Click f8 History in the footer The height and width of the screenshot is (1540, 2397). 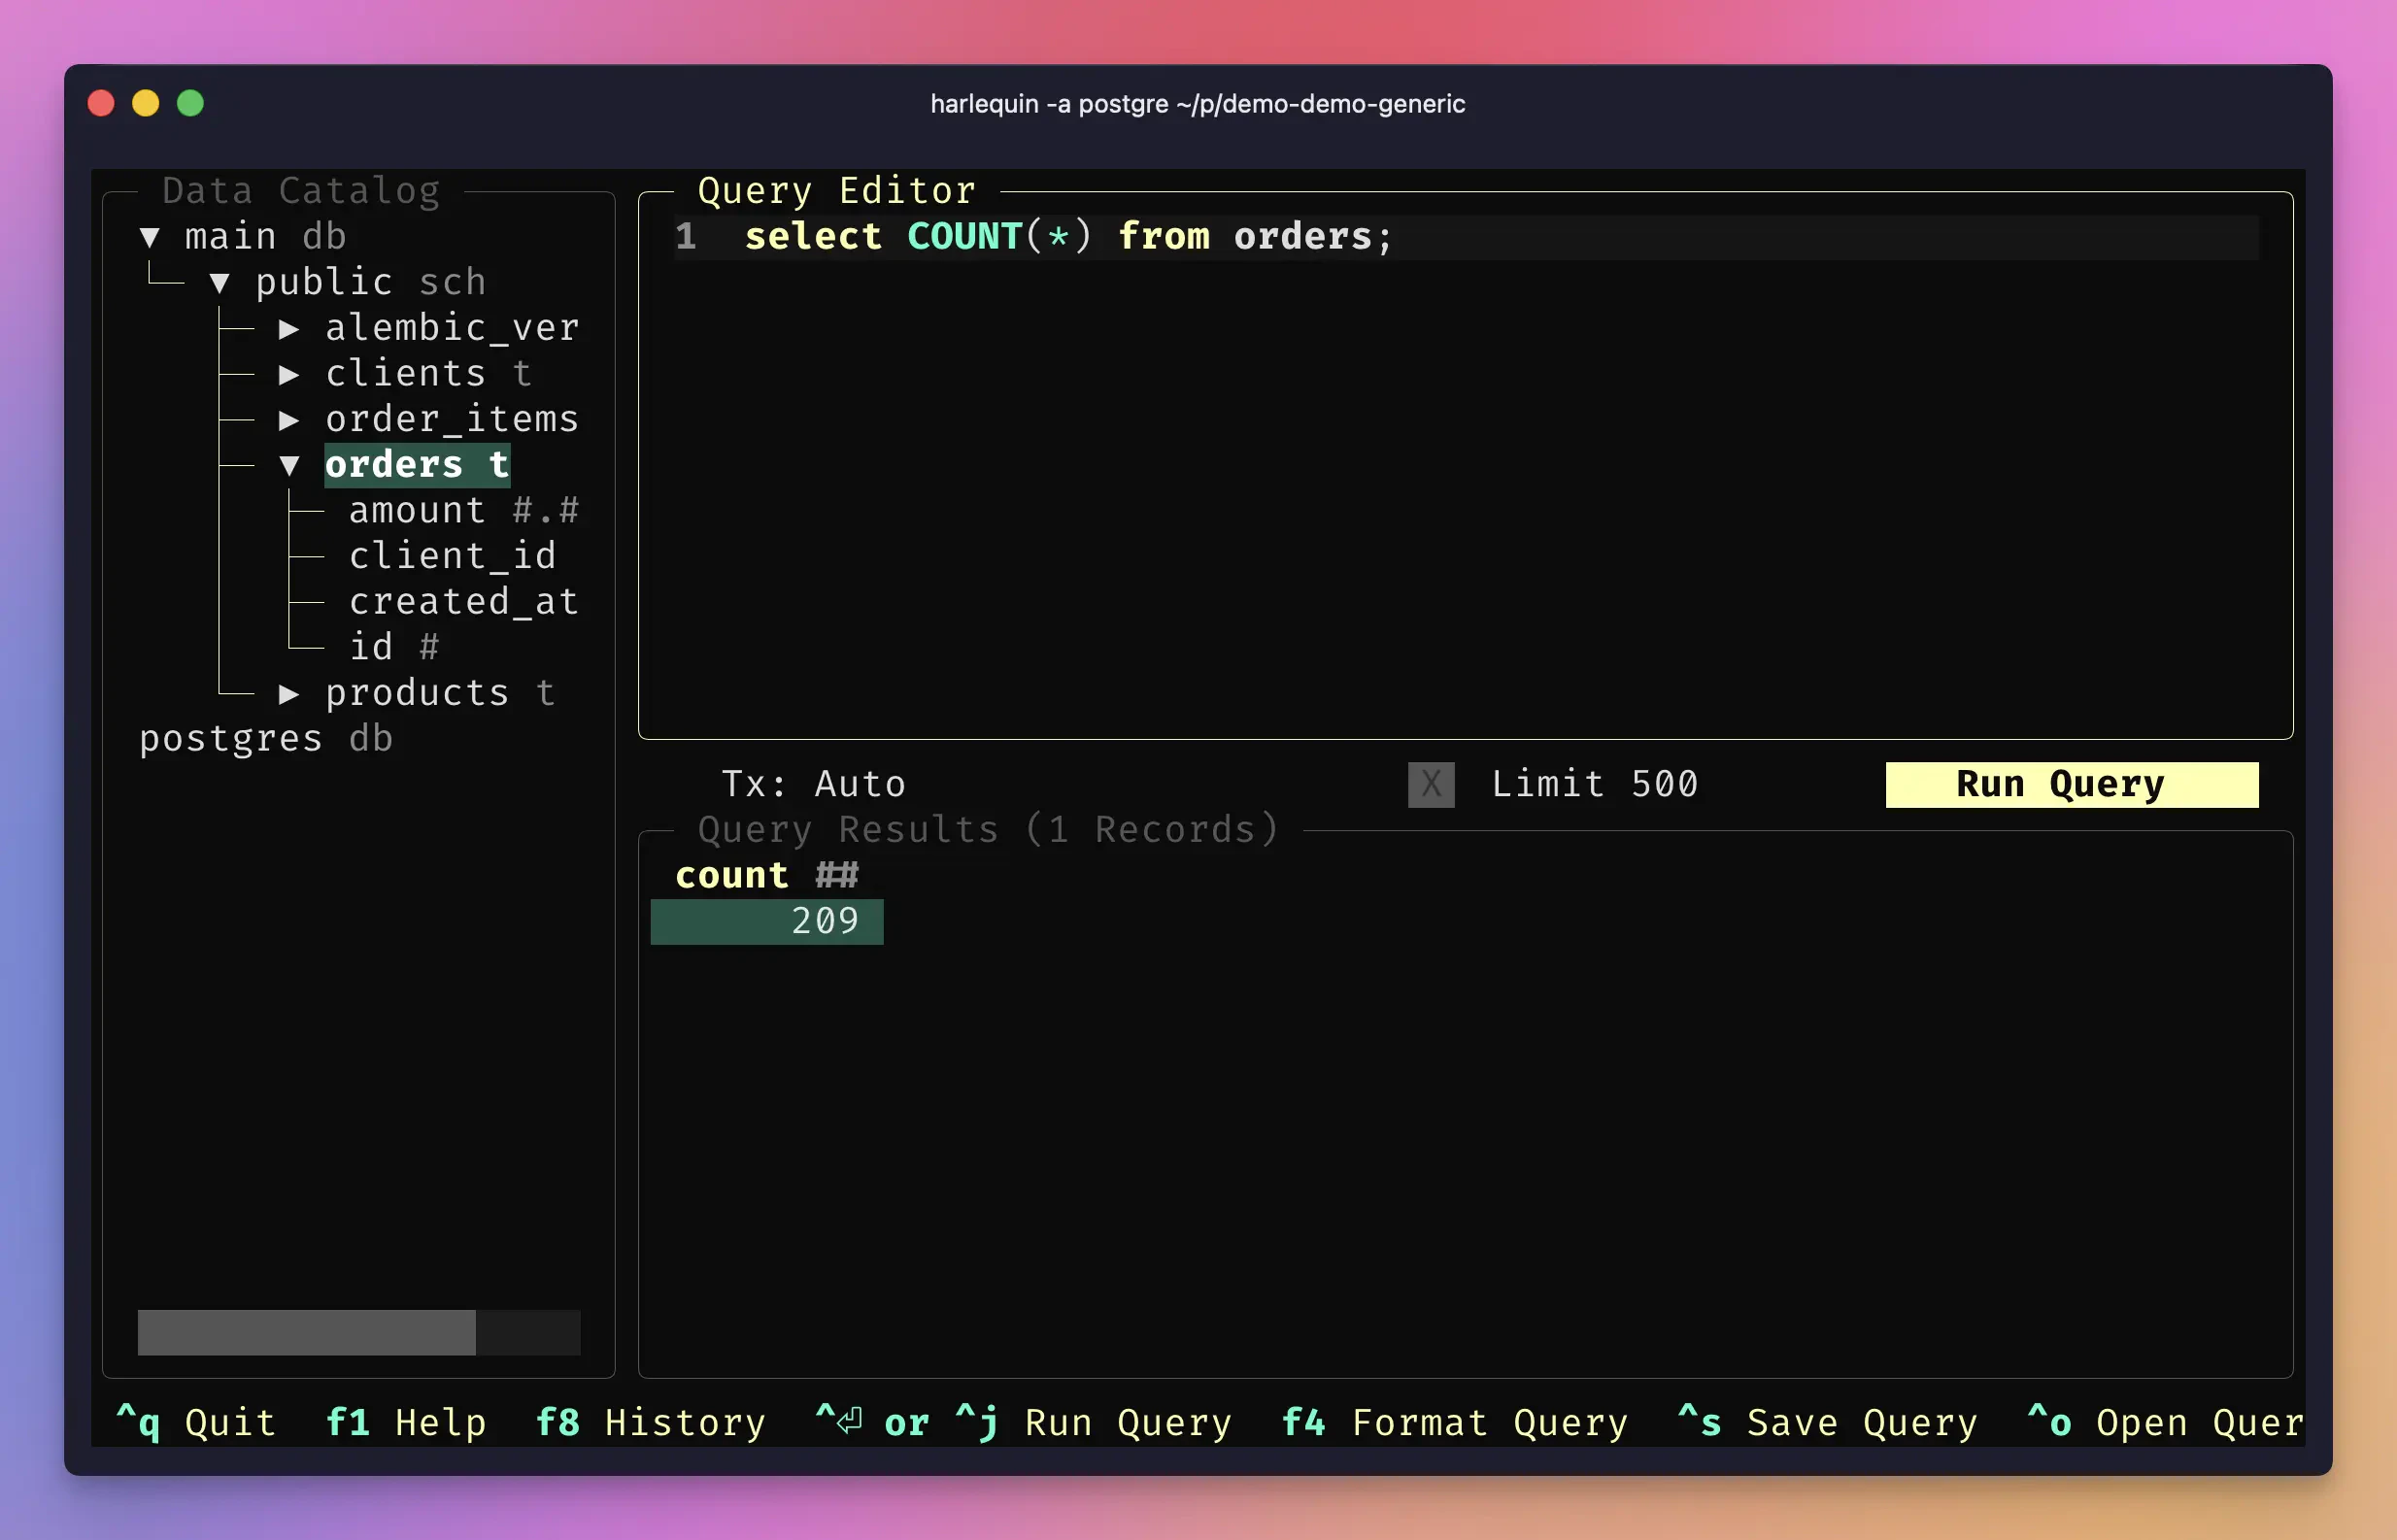click(x=650, y=1422)
